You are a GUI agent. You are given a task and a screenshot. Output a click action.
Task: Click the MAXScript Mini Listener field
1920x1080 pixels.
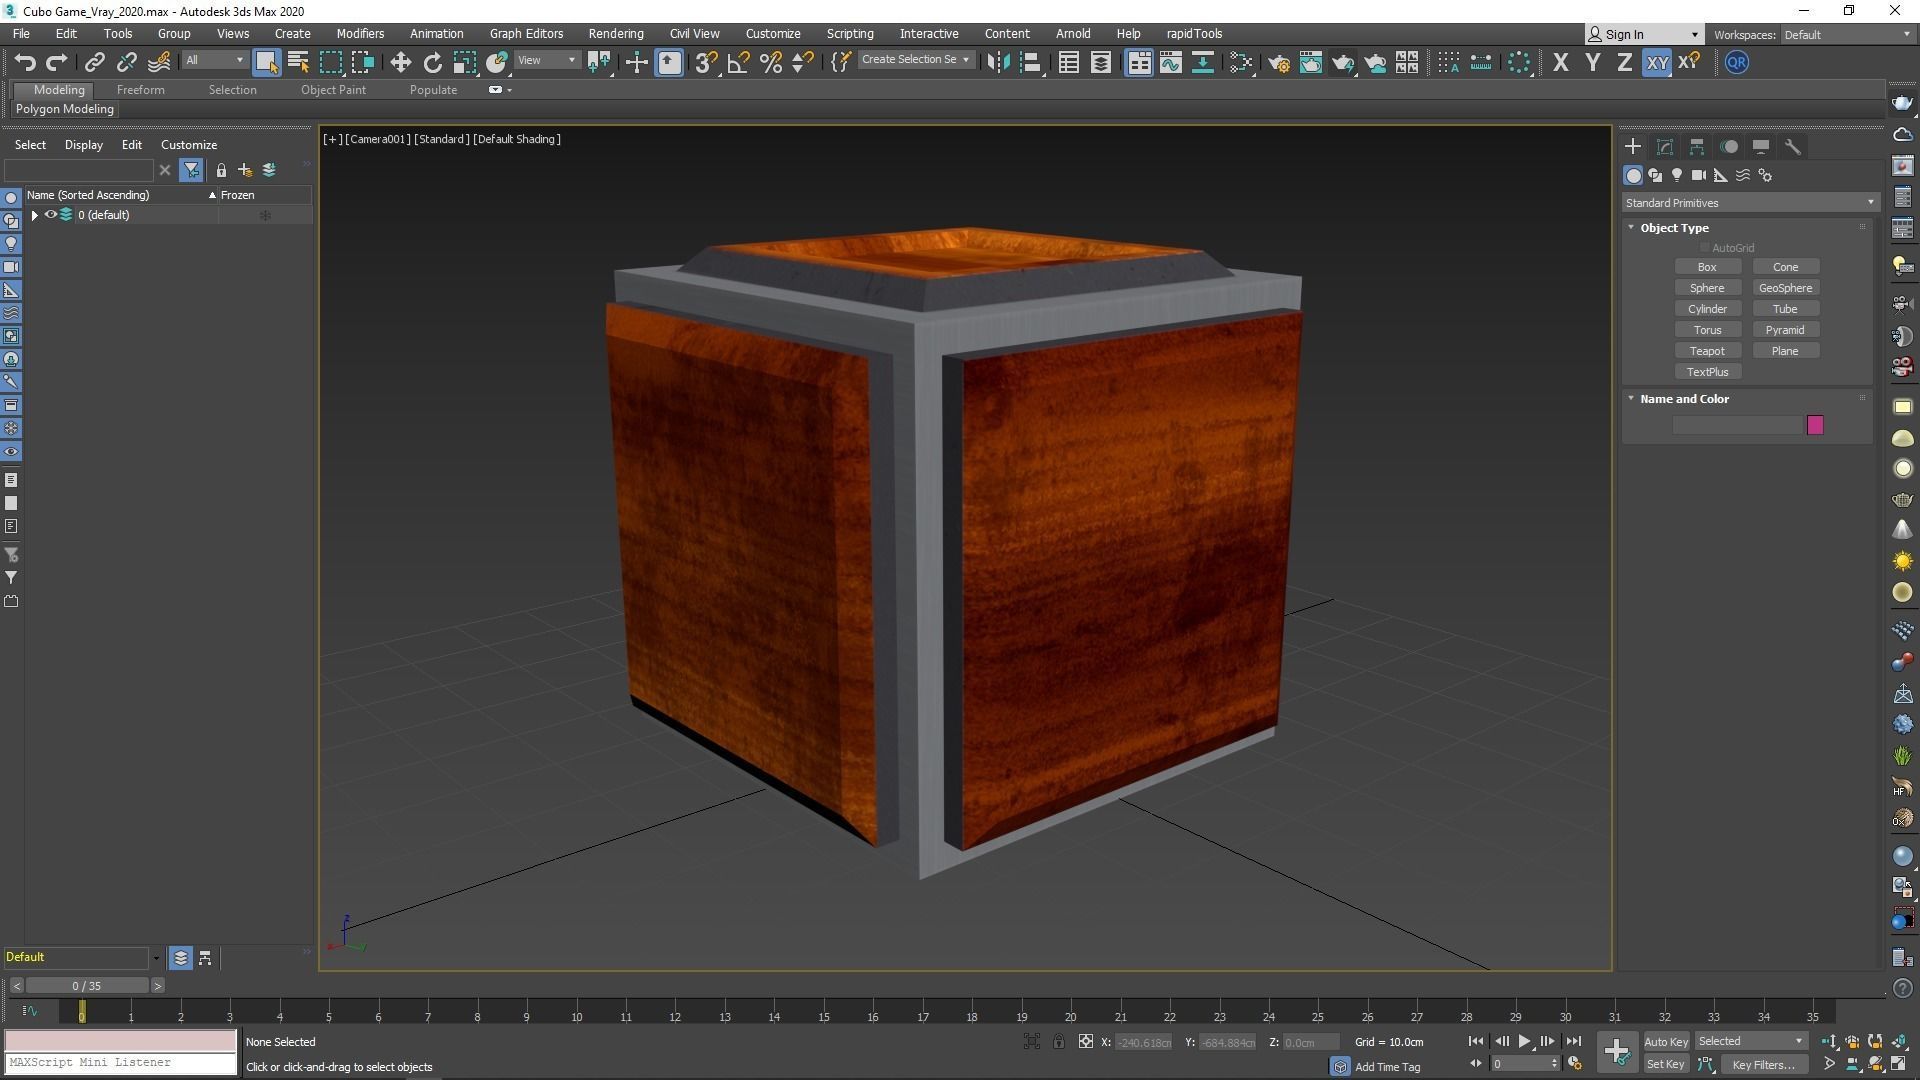click(x=120, y=1063)
